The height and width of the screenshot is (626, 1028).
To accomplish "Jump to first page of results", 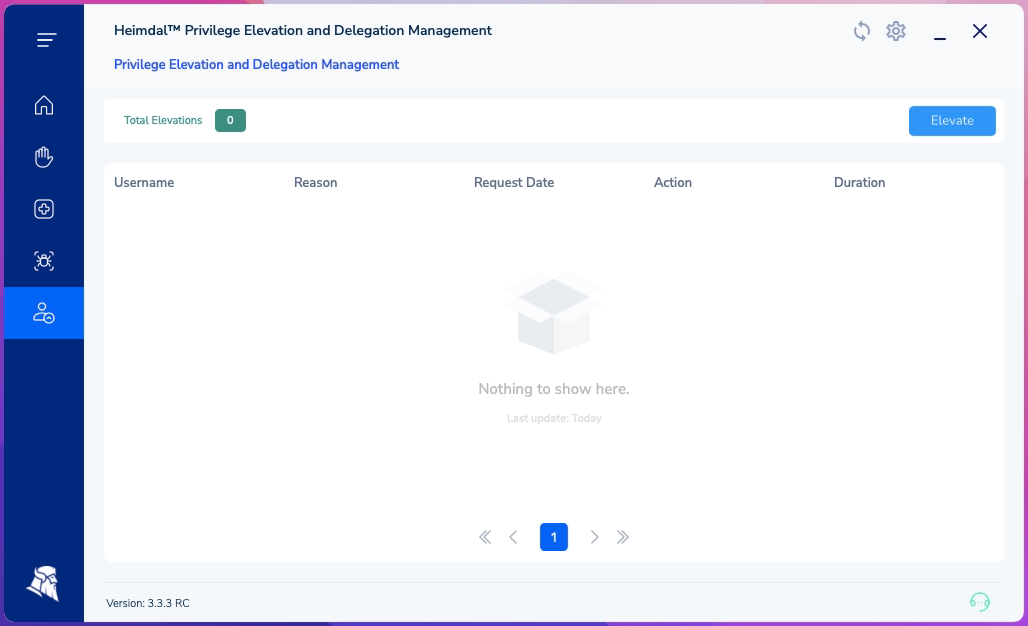I will (x=485, y=538).
